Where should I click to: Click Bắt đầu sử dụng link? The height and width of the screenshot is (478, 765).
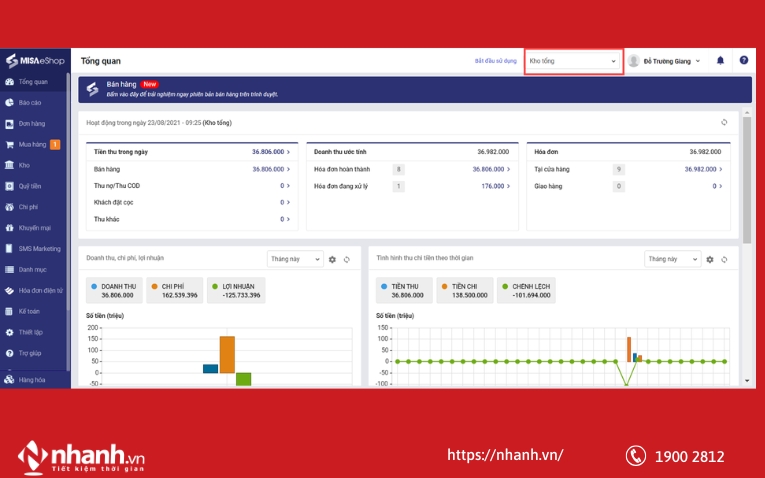(495, 61)
